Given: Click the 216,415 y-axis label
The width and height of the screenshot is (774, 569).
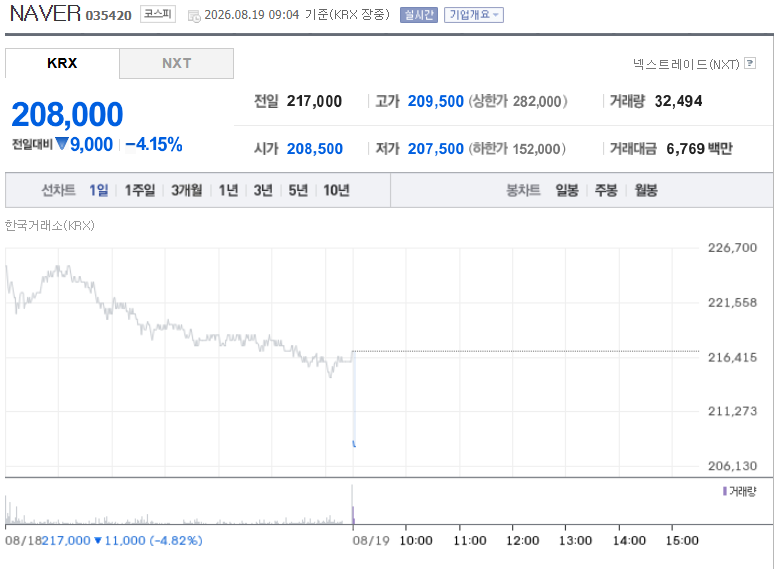Looking at the screenshot, I should [x=733, y=357].
